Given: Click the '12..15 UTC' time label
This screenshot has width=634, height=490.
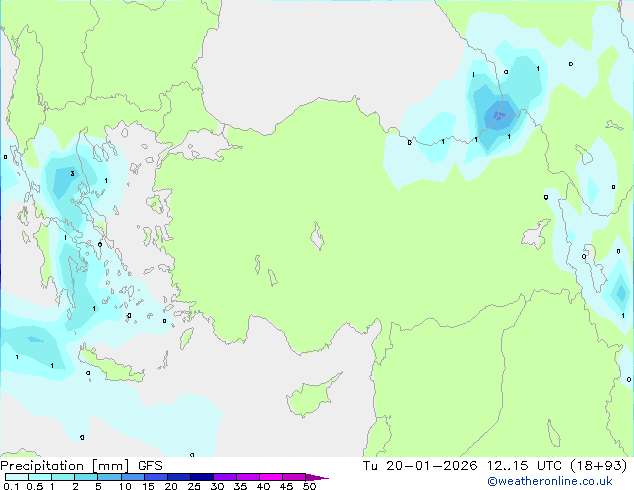Looking at the screenshot, I should (x=524, y=466).
